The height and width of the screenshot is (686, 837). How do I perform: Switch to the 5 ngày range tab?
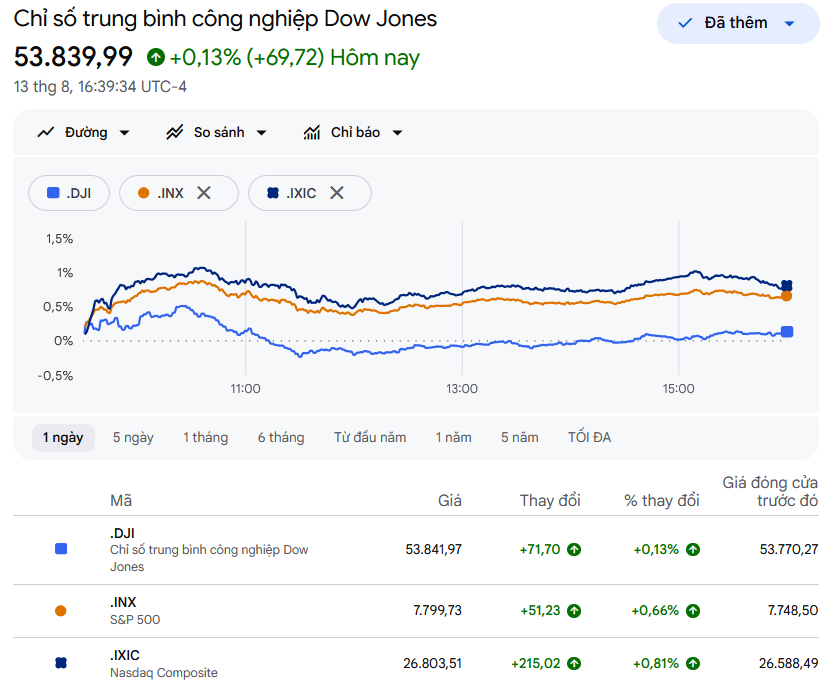133,438
